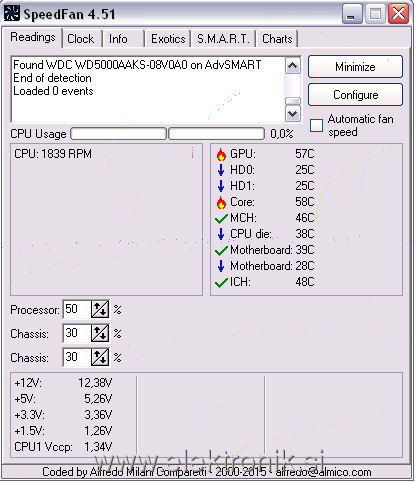The height and width of the screenshot is (482, 417).
Task: Switch to the Clock tab
Action: click(x=81, y=39)
